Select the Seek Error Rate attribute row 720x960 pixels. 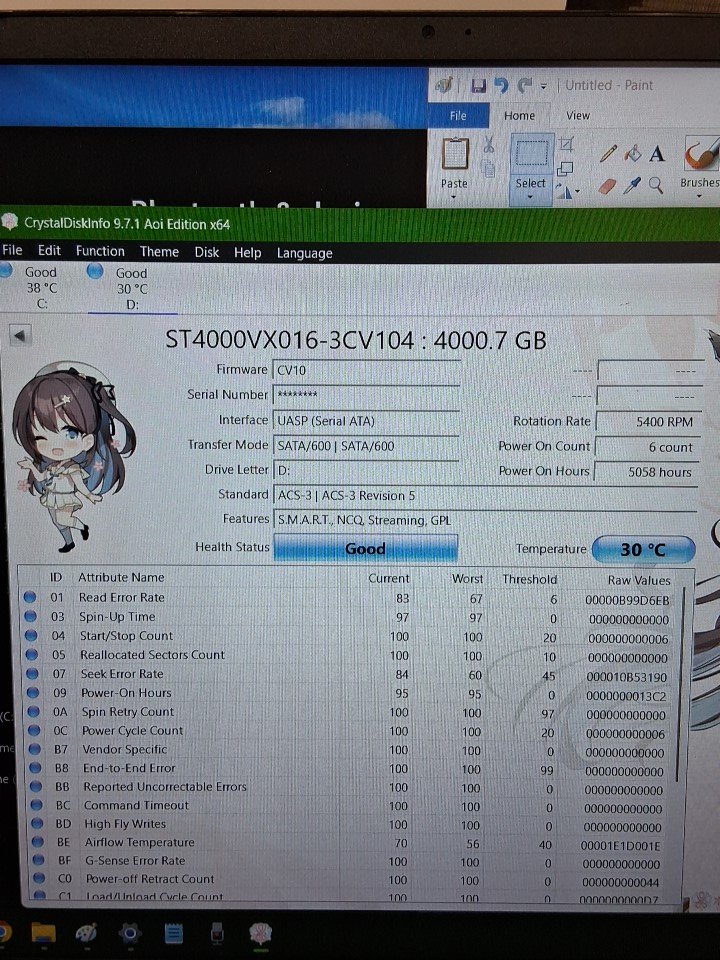coord(350,675)
